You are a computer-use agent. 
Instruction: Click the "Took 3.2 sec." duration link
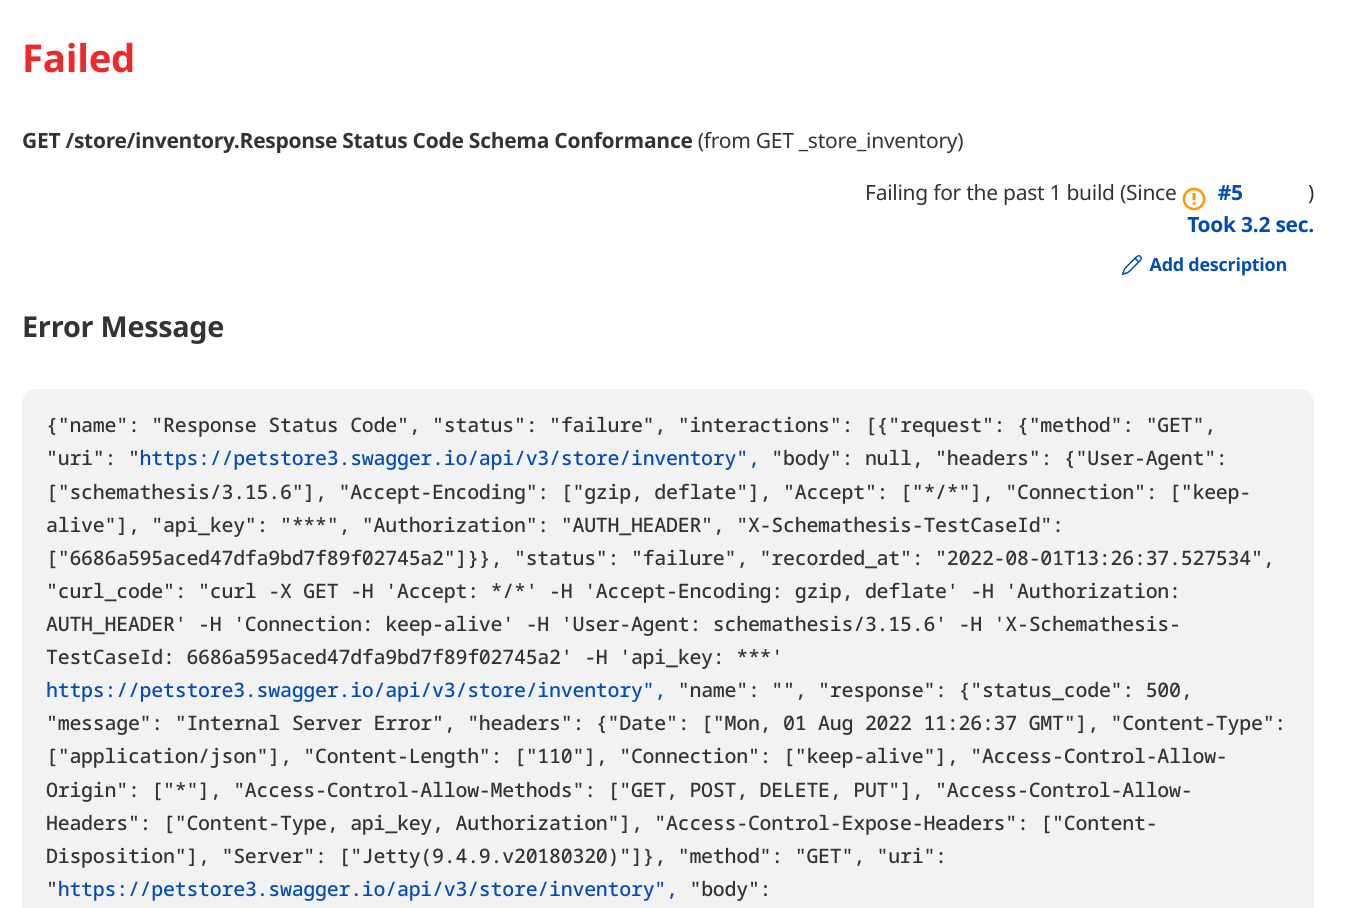(x=1250, y=224)
